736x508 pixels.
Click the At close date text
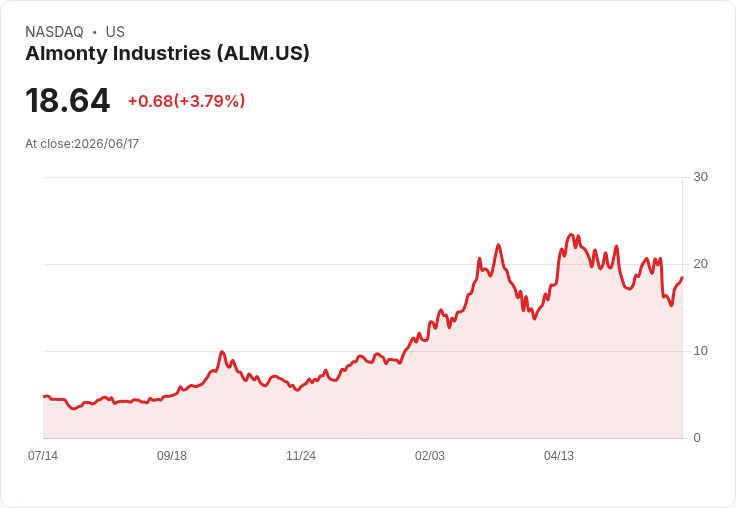pyautogui.click(x=82, y=144)
